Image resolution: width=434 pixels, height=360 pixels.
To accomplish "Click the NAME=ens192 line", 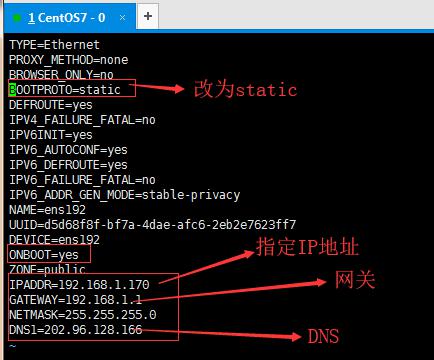I will pyautogui.click(x=47, y=210).
